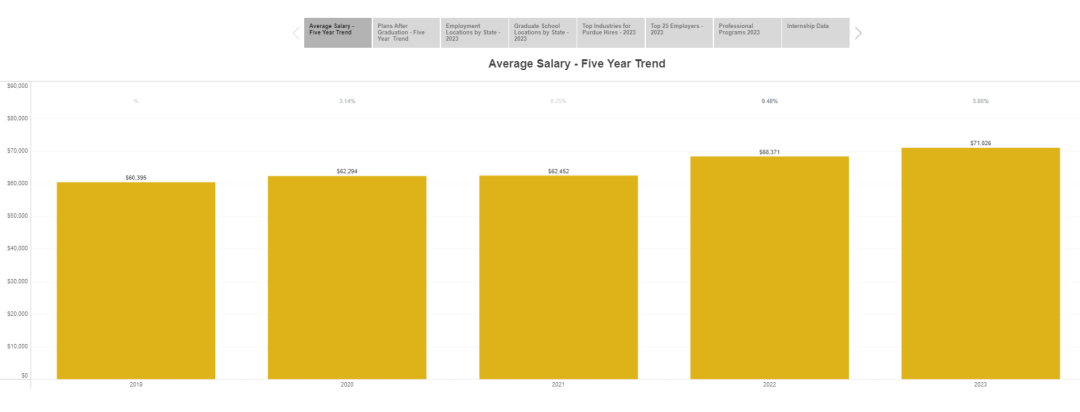Switch to the Internship Data tab
Screen dimensions: 1080x412
[816, 32]
